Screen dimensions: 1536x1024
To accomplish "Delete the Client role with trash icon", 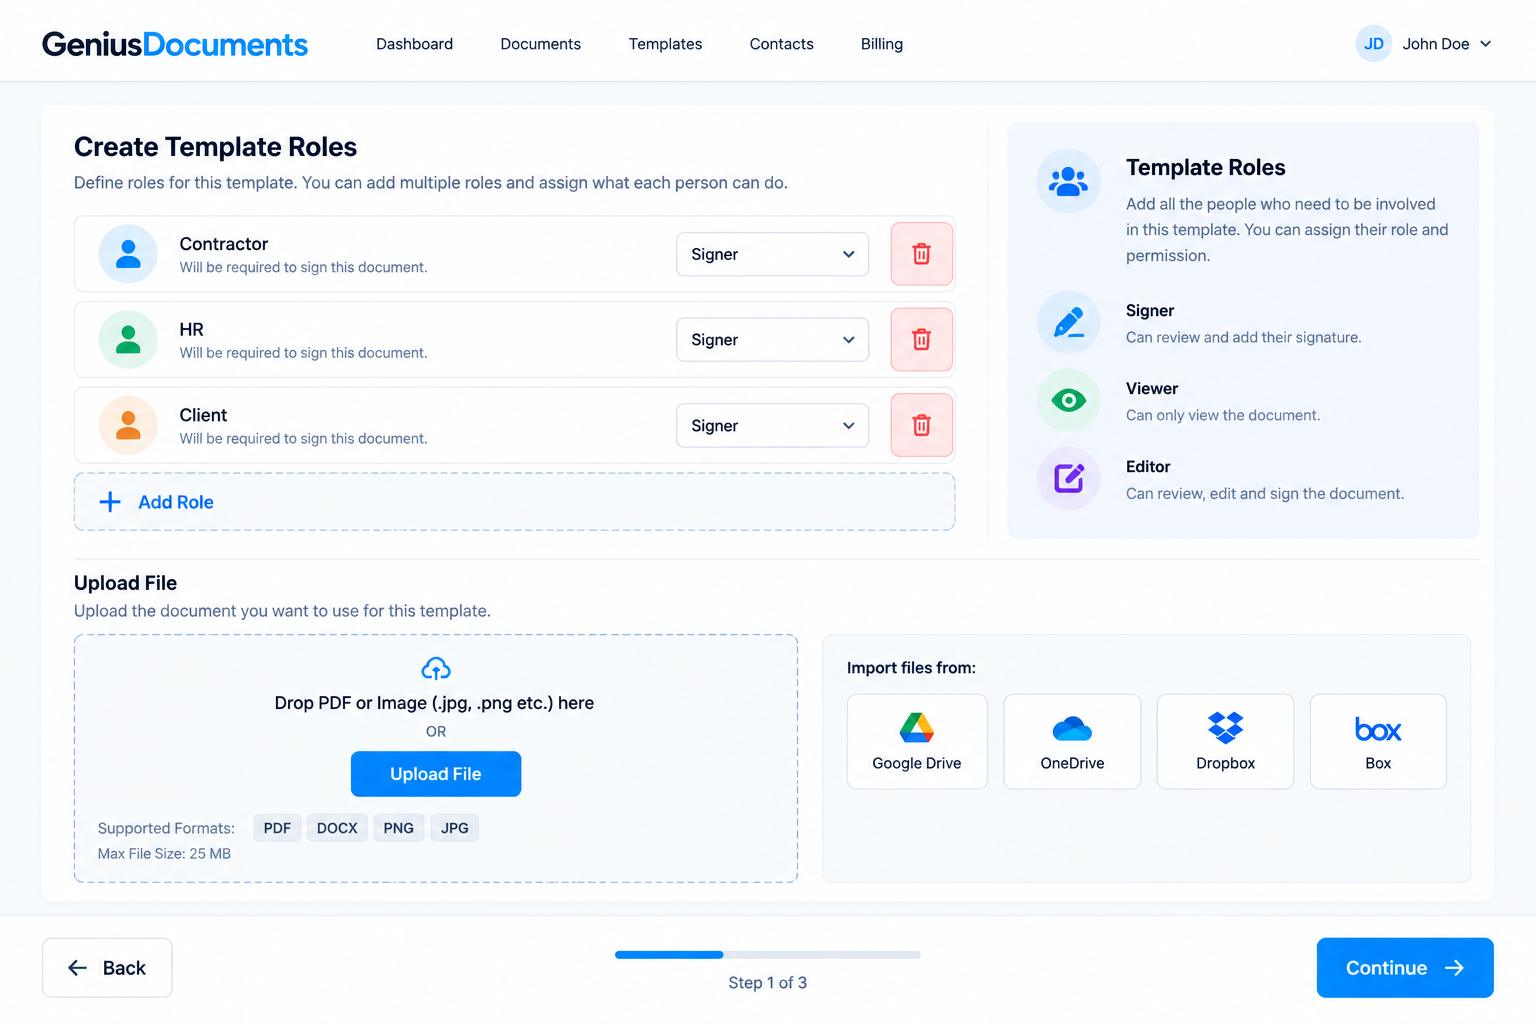I will (x=921, y=426).
